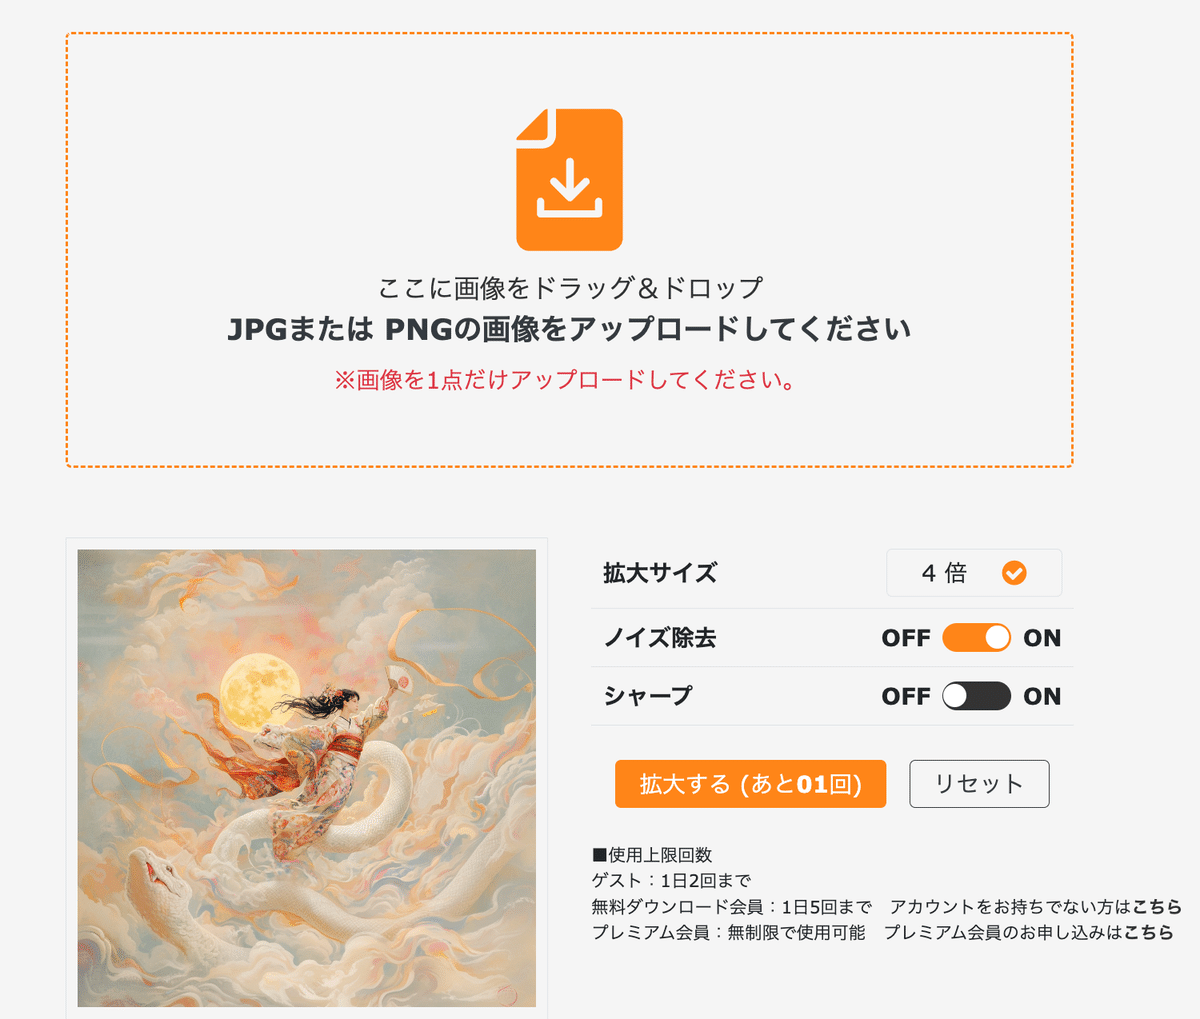1200x1019 pixels.
Task: Click OFF label next to ノイズ除去
Action: click(906, 638)
